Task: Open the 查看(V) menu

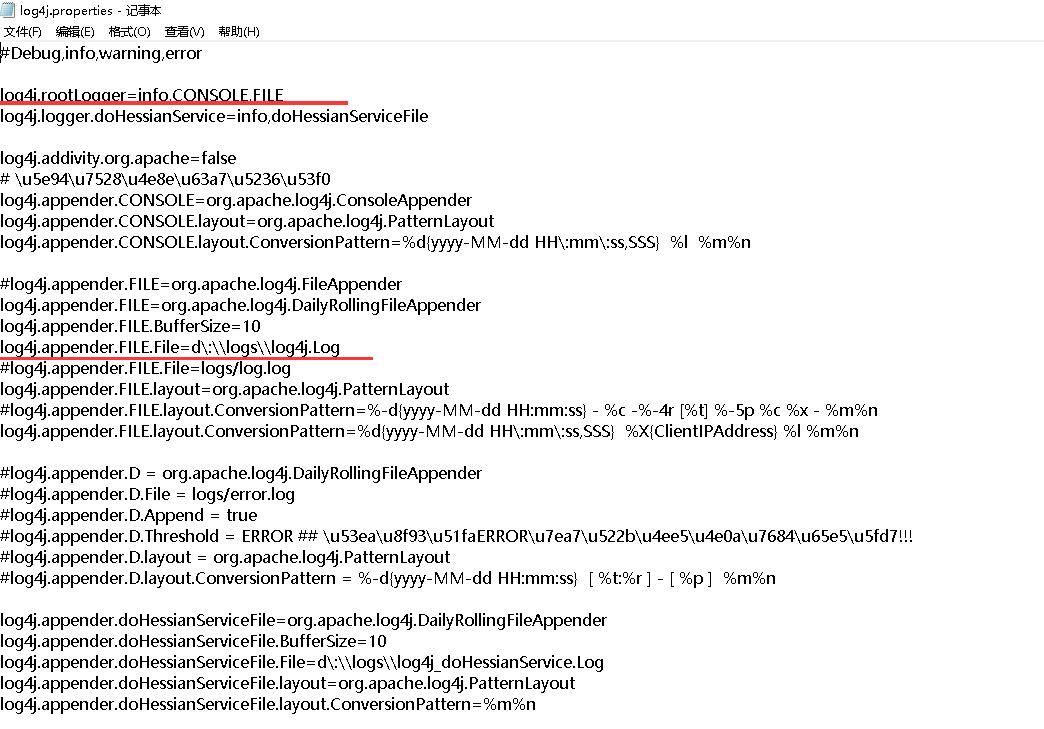Action: click(184, 31)
